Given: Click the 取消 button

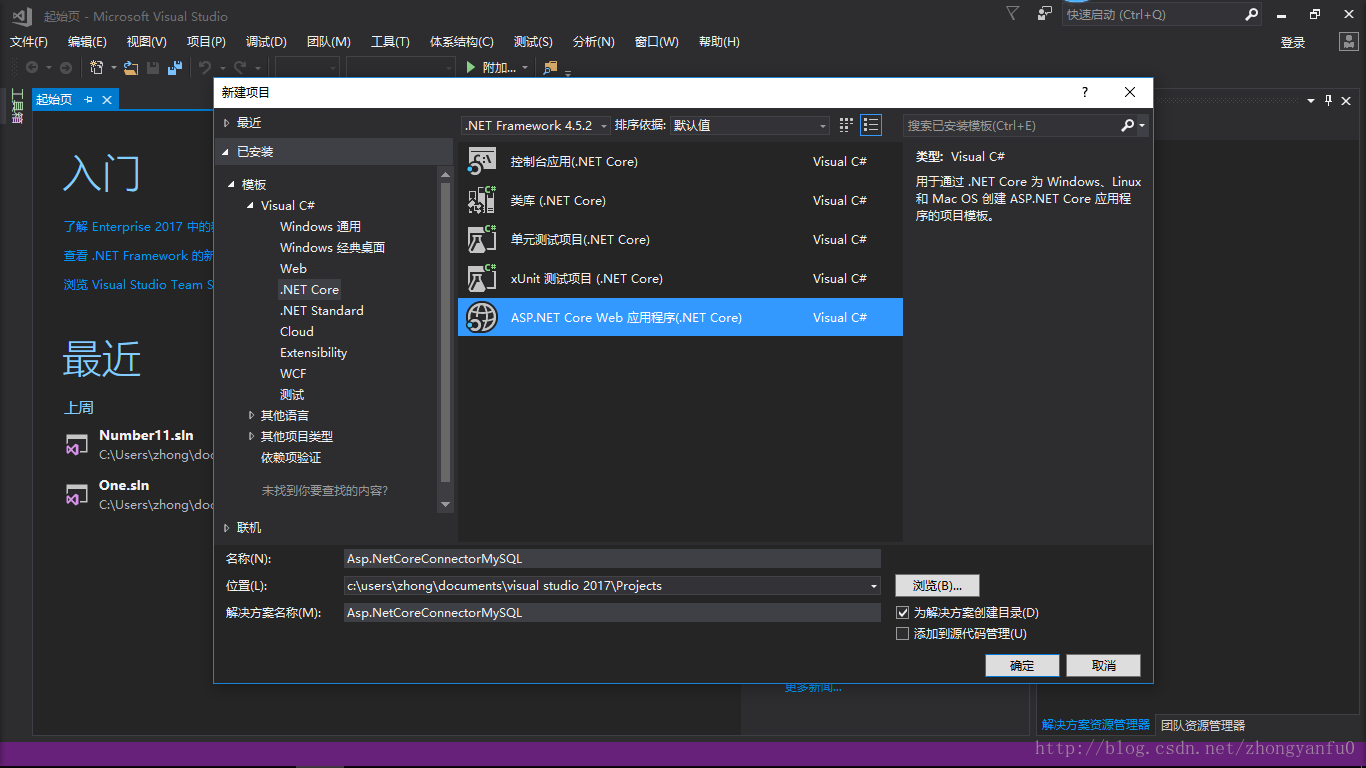Looking at the screenshot, I should [1103, 666].
